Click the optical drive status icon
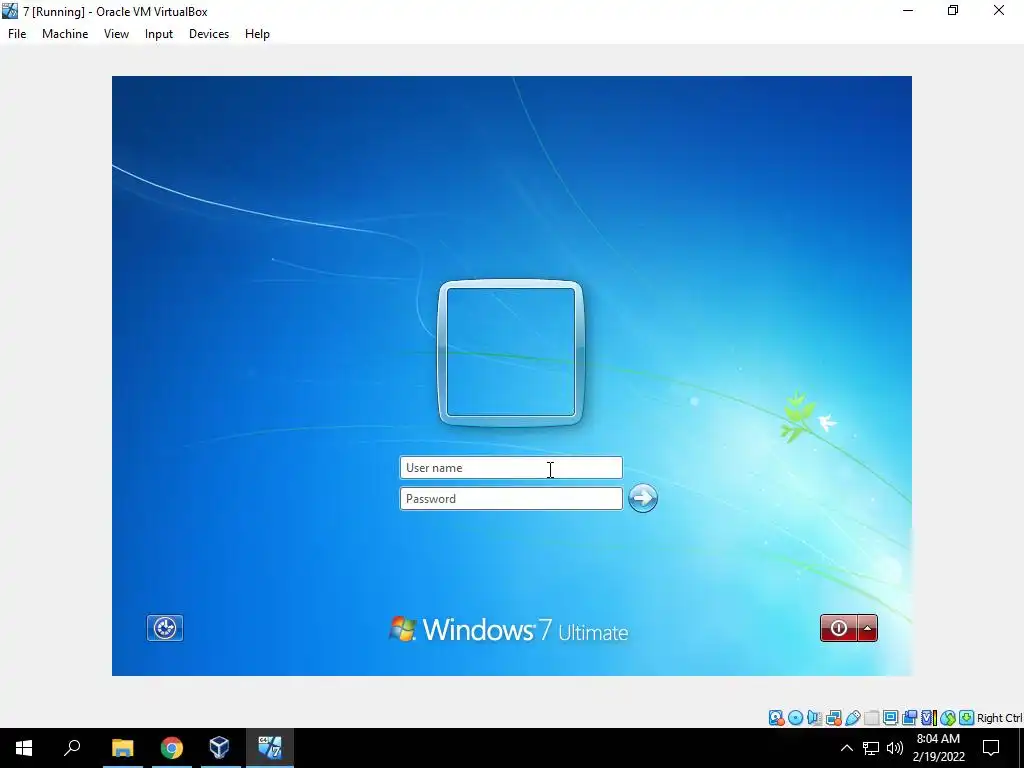 point(795,718)
